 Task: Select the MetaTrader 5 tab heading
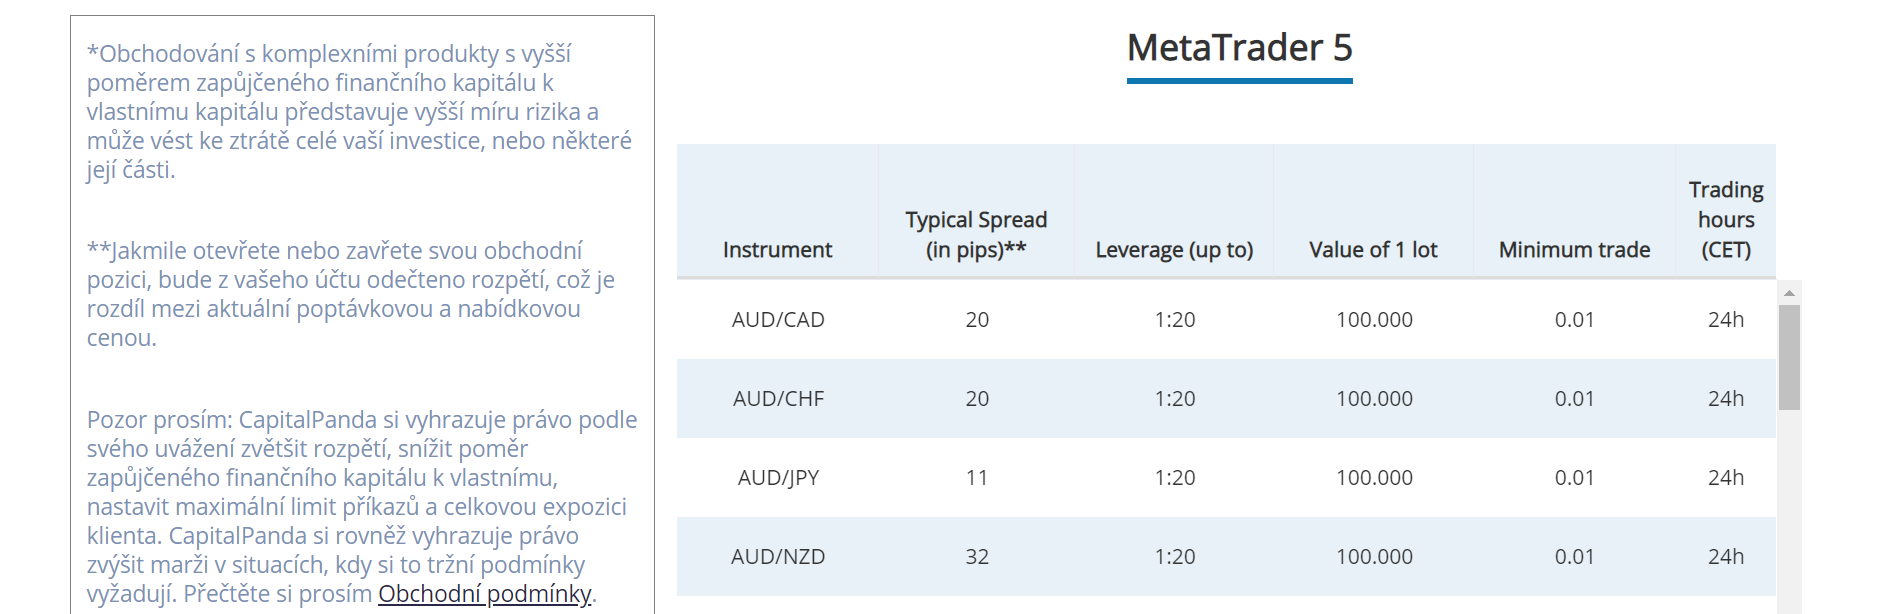click(x=1239, y=48)
